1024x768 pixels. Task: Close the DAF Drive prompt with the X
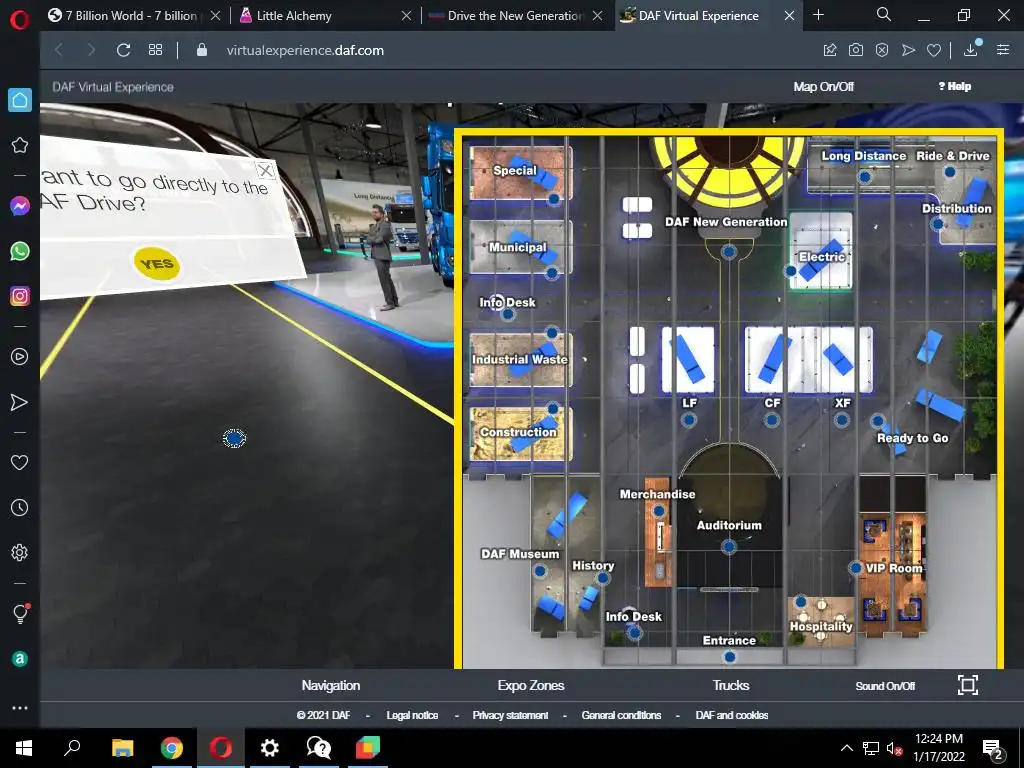click(265, 171)
